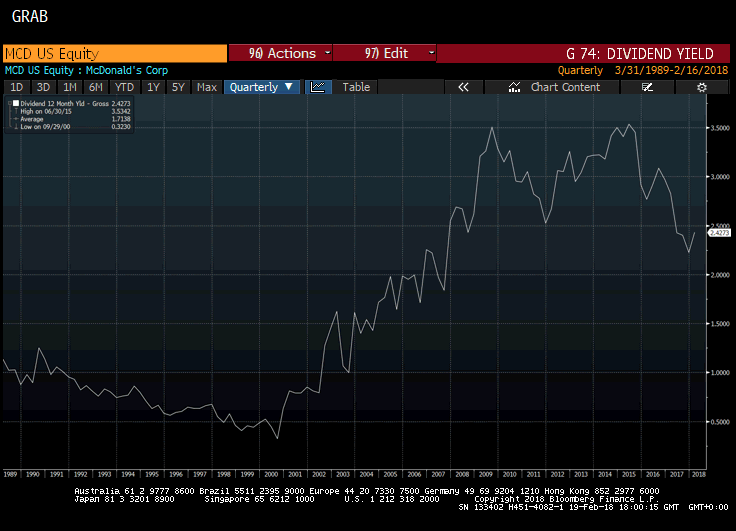Click the line chart view icon
Viewport: 736px width, 531px height.
[x=318, y=87]
